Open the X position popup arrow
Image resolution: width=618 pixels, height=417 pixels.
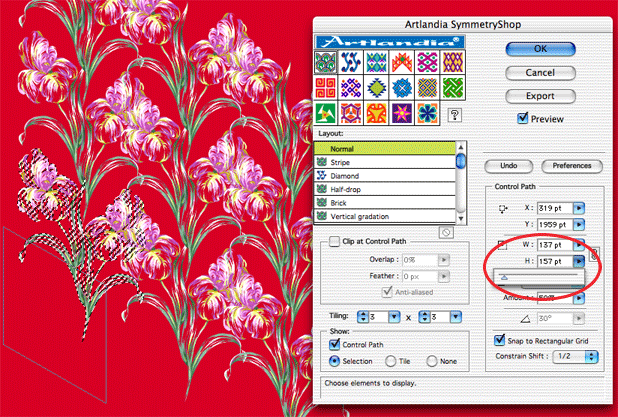pos(580,208)
